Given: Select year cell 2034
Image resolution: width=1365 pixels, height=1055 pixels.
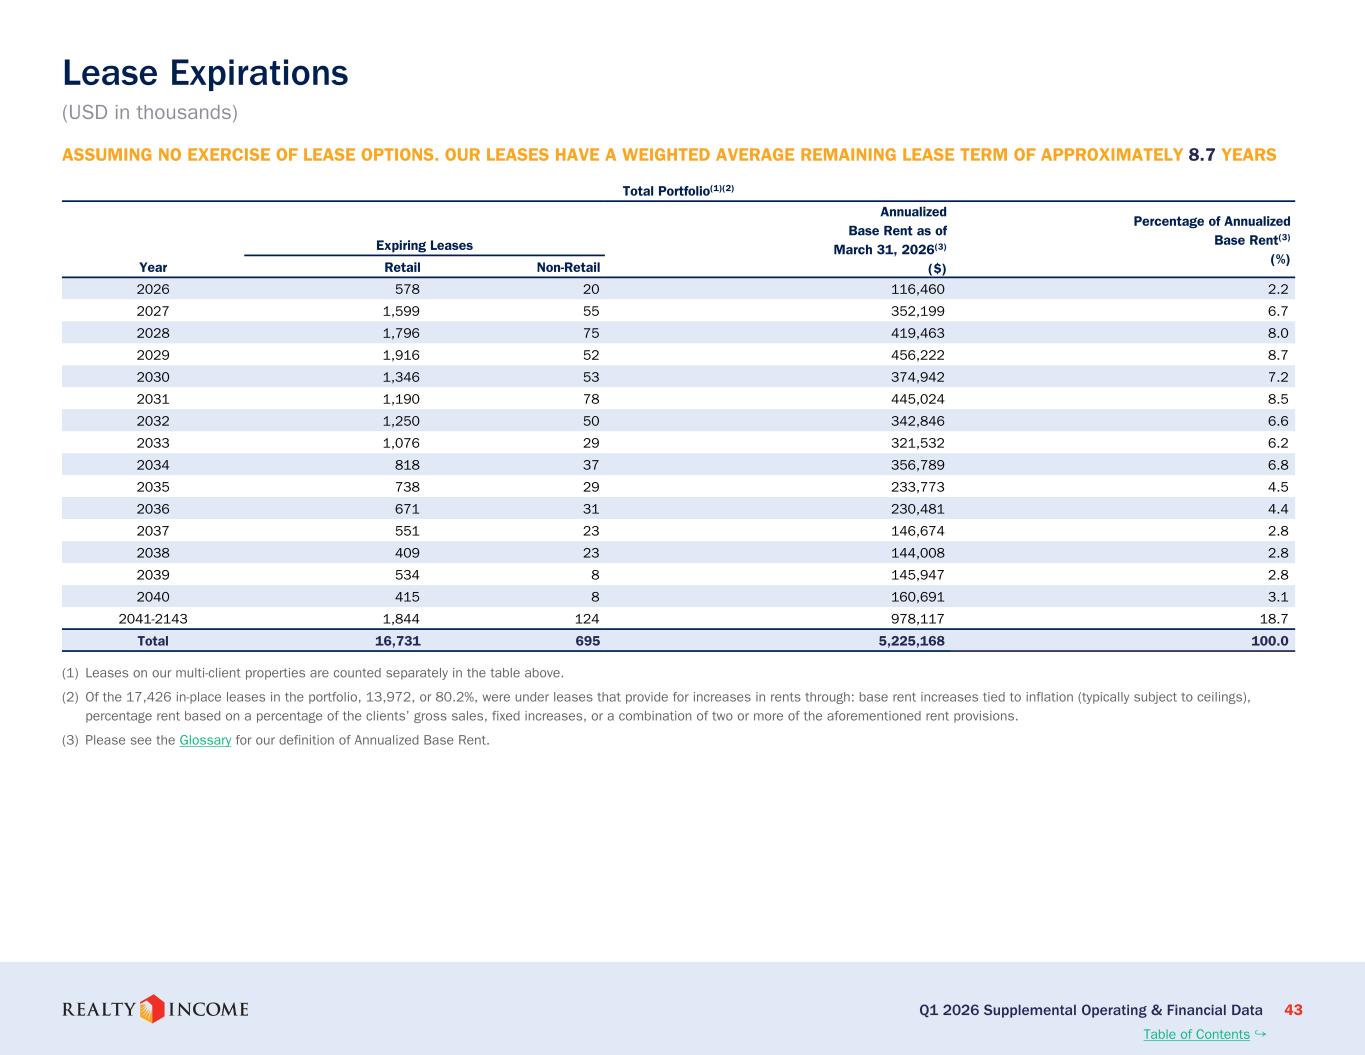Looking at the screenshot, I should click(x=153, y=465).
